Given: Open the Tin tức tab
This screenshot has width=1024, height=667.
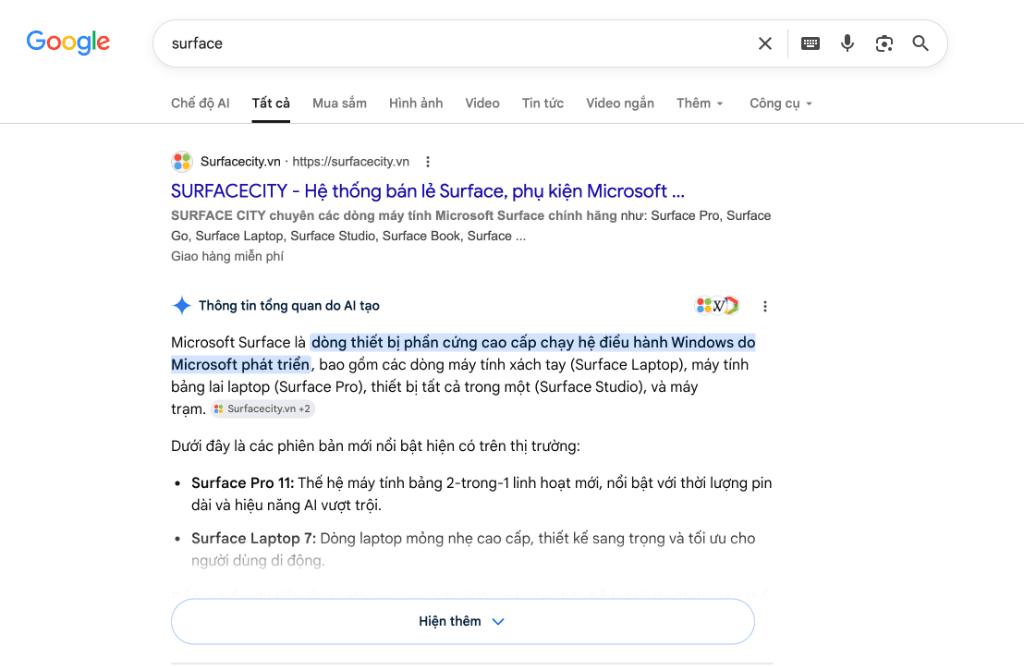Looking at the screenshot, I should [x=543, y=103].
